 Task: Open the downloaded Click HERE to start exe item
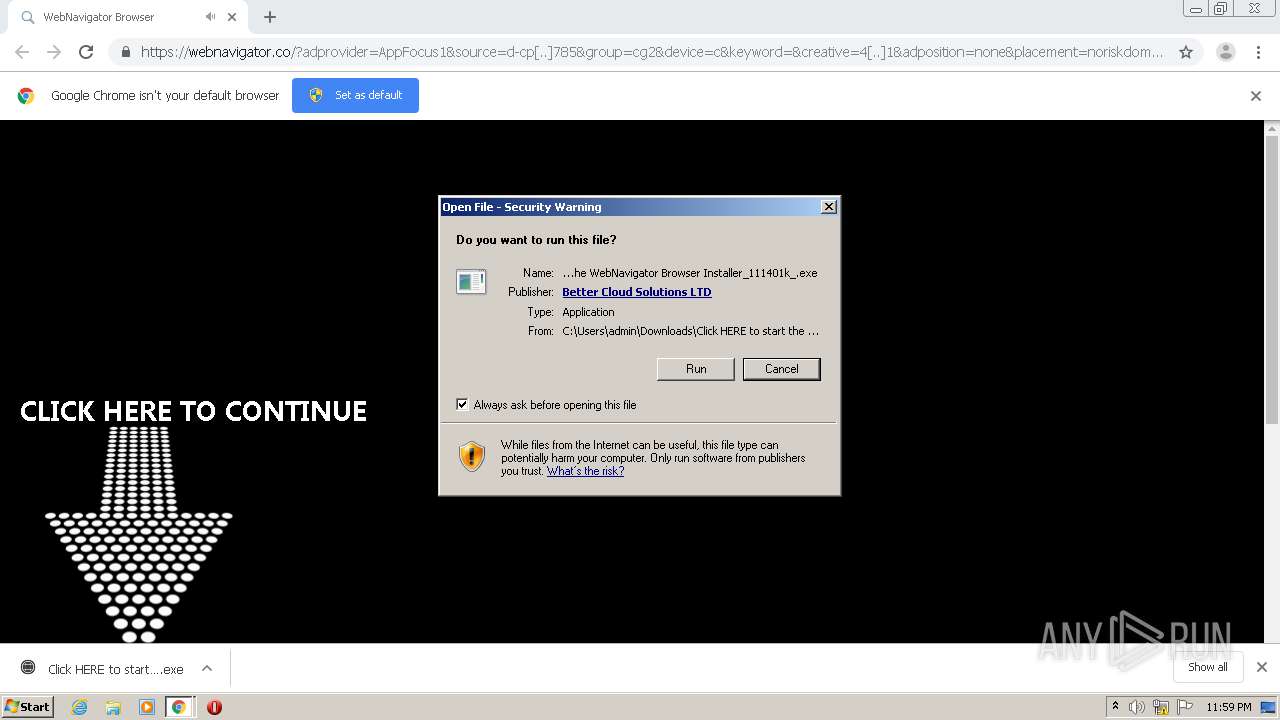[105, 669]
